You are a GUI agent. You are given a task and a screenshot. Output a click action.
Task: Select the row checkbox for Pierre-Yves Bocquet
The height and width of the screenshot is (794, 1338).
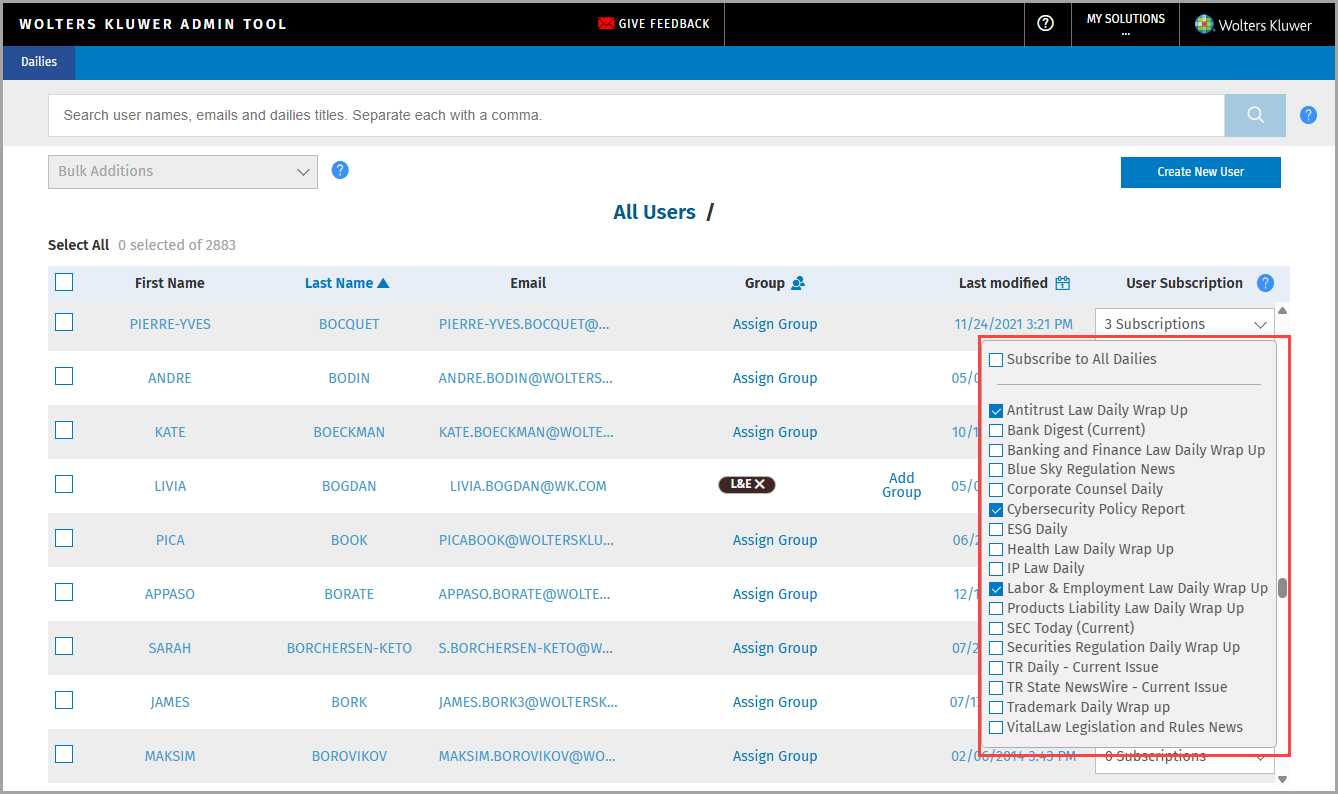tap(64, 322)
